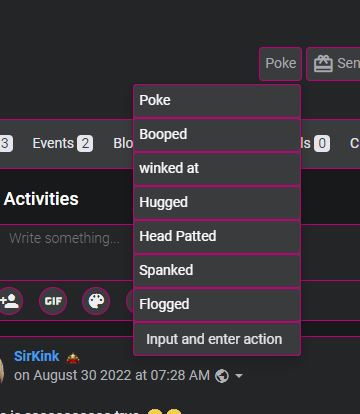Viewport: 360px width, 414px height.
Task: Choose the Head Patted option
Action: [x=217, y=237]
